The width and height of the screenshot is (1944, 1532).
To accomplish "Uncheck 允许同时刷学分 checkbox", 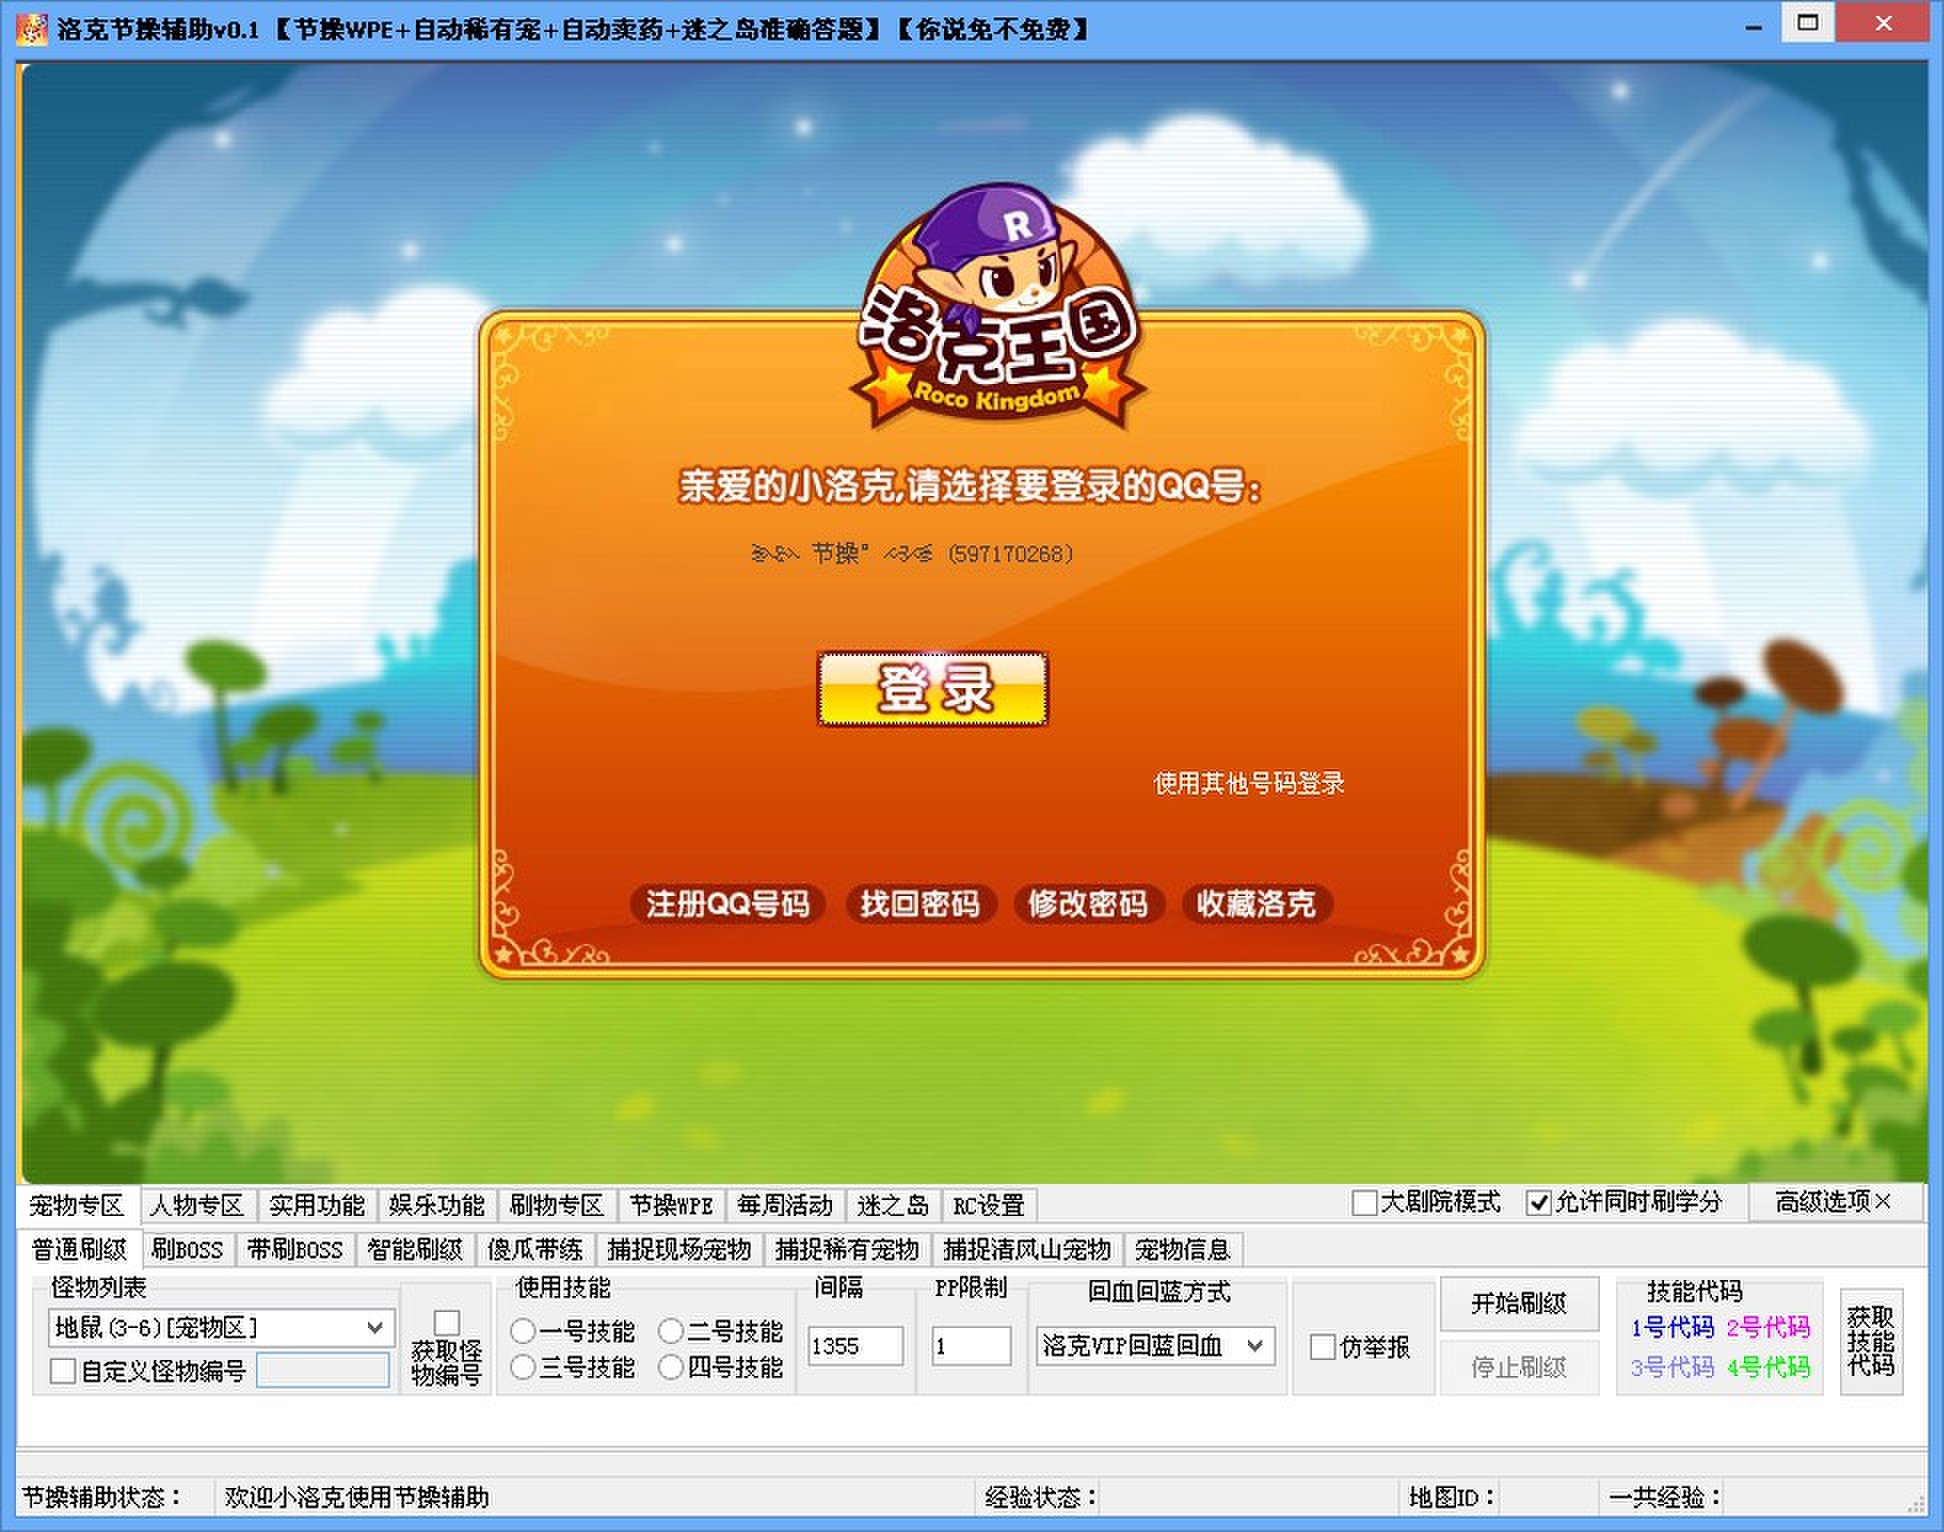I will click(1539, 1202).
